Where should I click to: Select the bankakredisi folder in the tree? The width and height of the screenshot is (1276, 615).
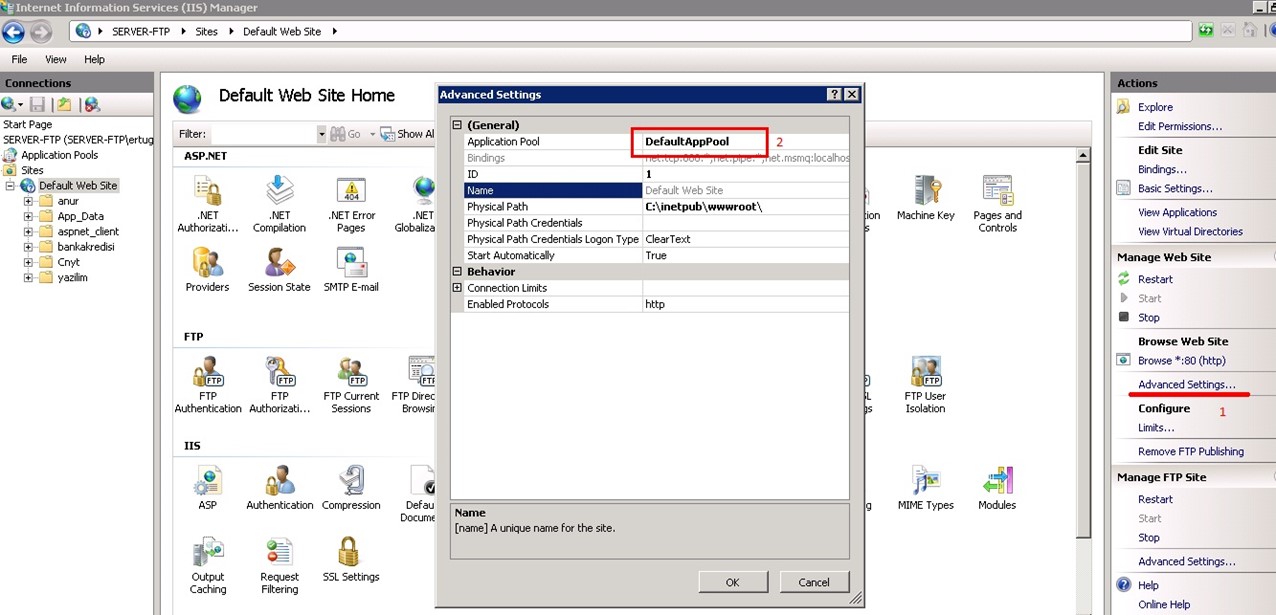[86, 246]
